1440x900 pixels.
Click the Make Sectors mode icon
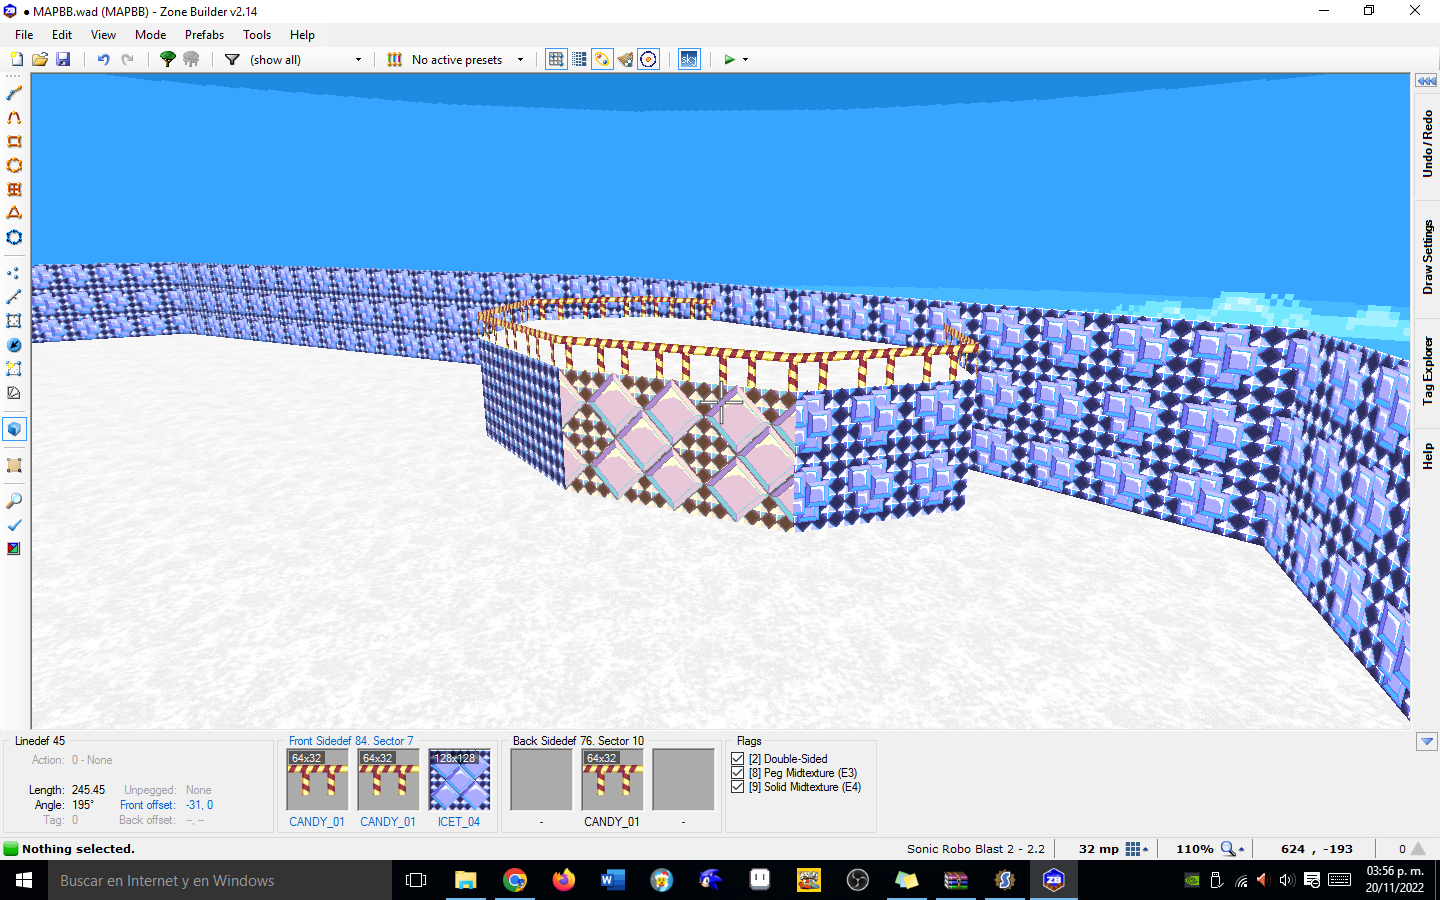click(14, 369)
